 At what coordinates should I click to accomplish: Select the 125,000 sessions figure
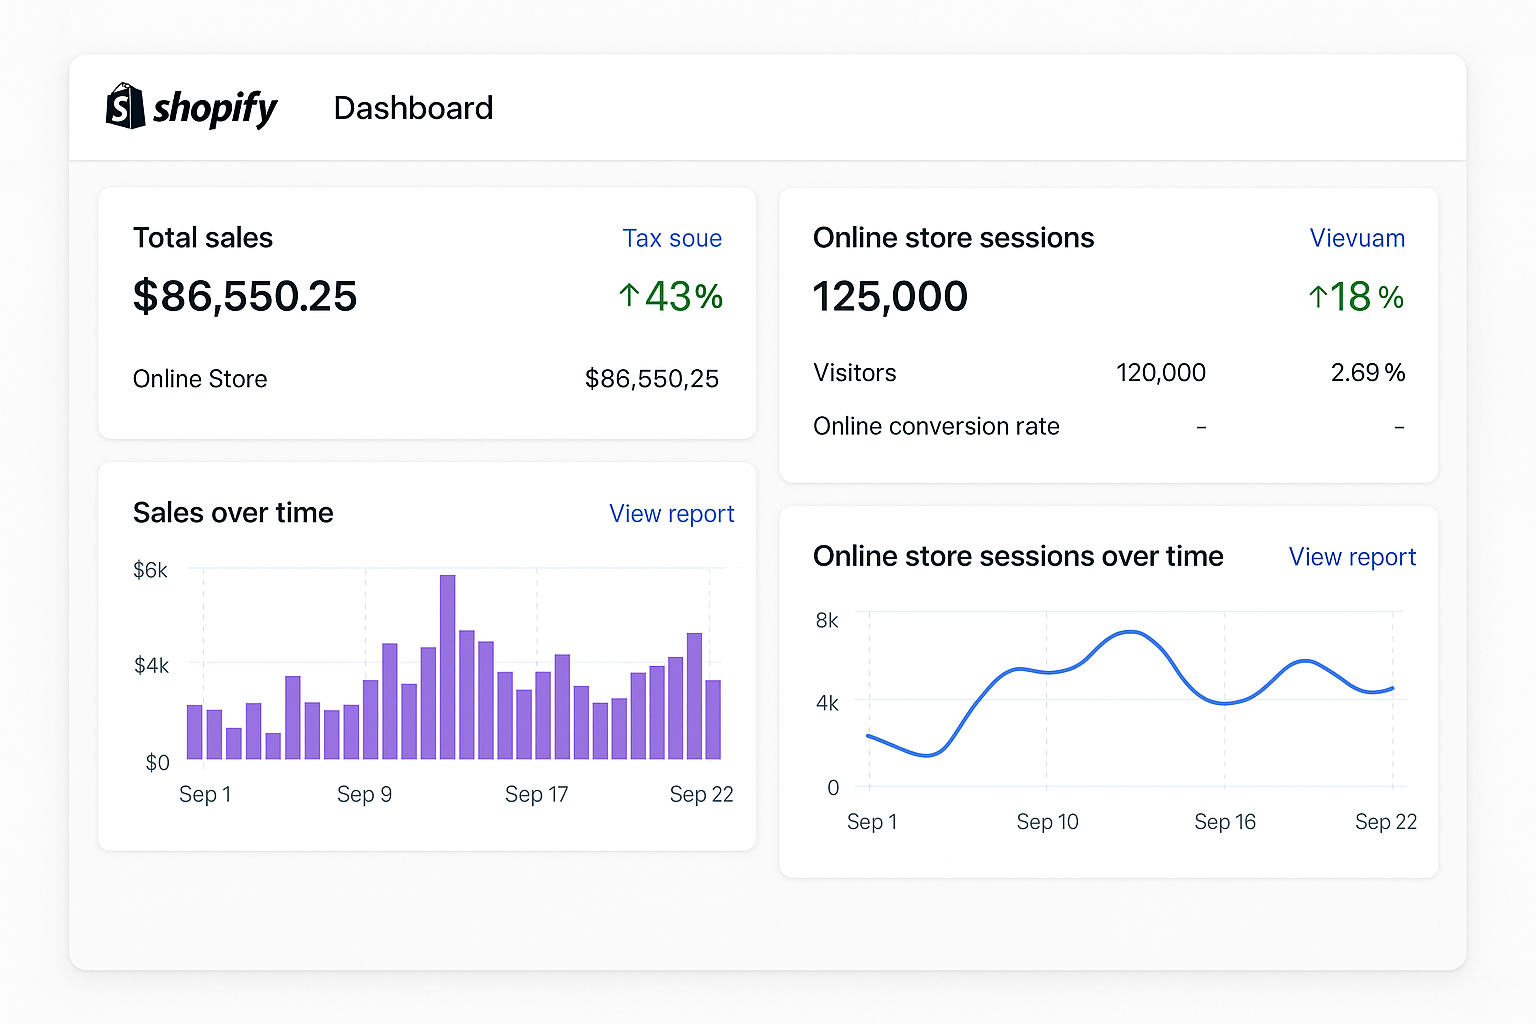tap(890, 296)
